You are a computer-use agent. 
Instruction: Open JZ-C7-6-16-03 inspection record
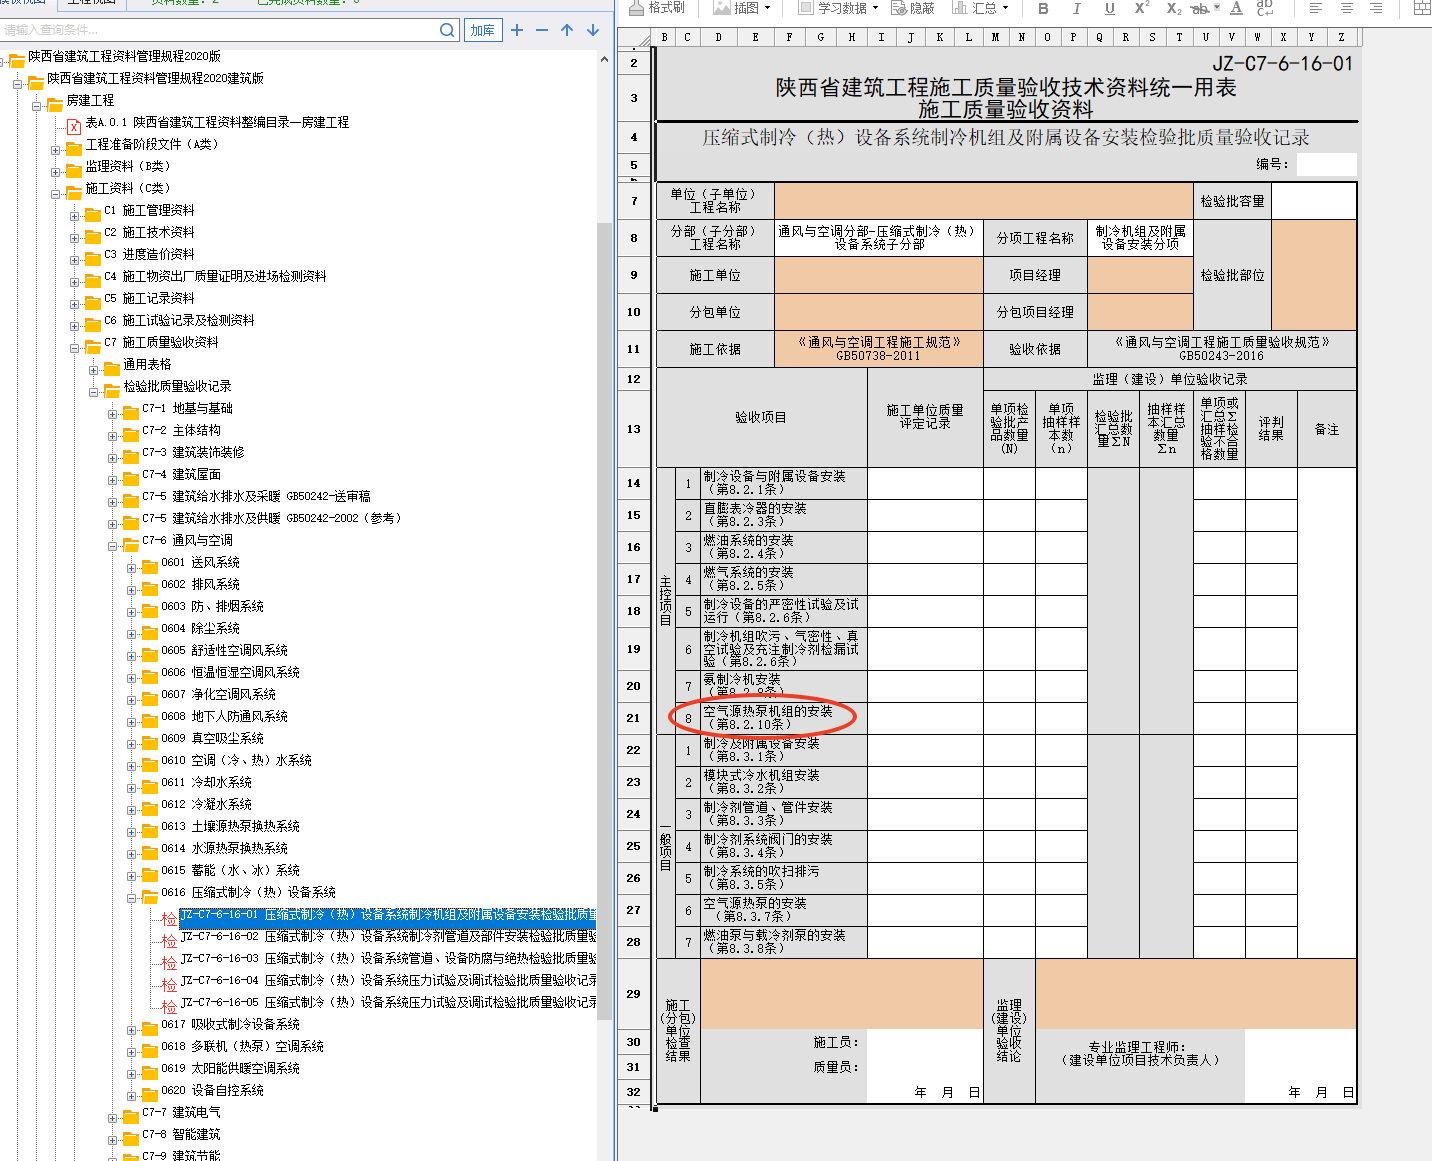(x=388, y=958)
